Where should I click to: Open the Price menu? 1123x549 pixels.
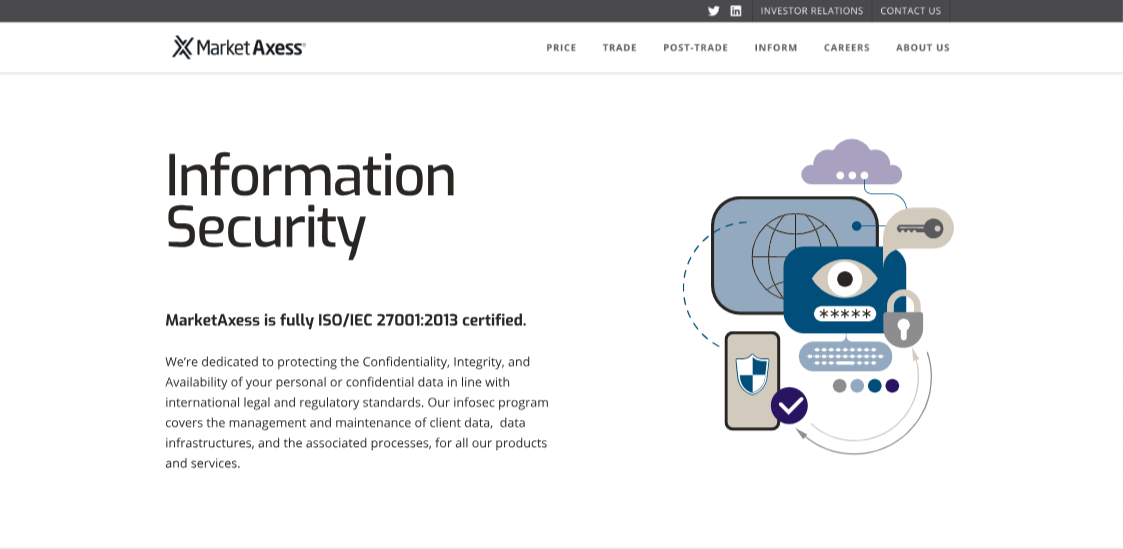click(x=561, y=48)
